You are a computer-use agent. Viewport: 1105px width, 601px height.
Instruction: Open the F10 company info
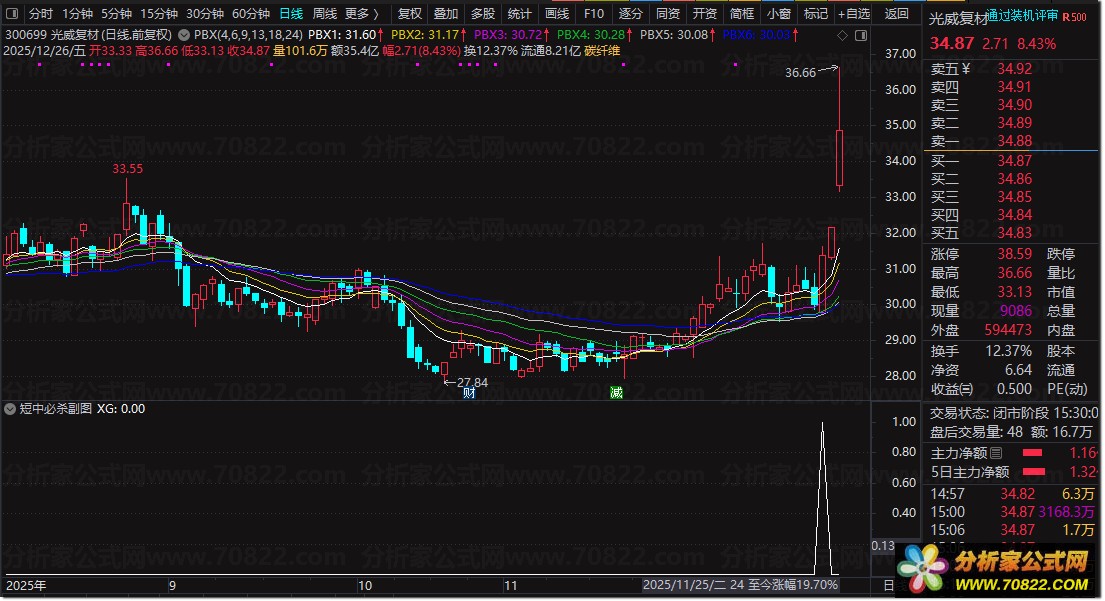click(594, 13)
